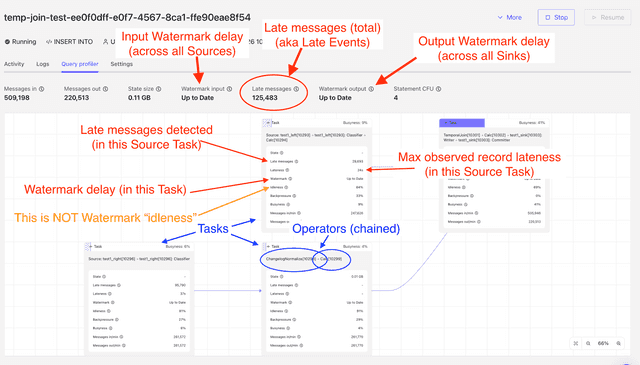Click the Running status label

pos(24,42)
